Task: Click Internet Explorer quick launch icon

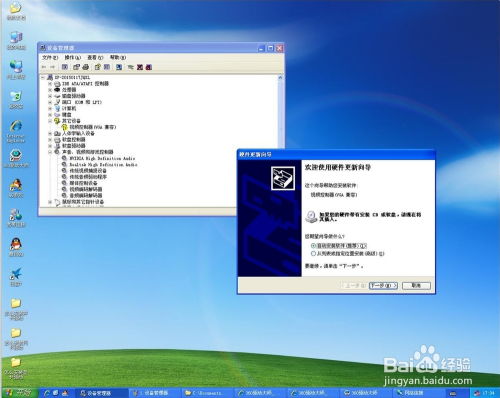Action: (x=47, y=393)
